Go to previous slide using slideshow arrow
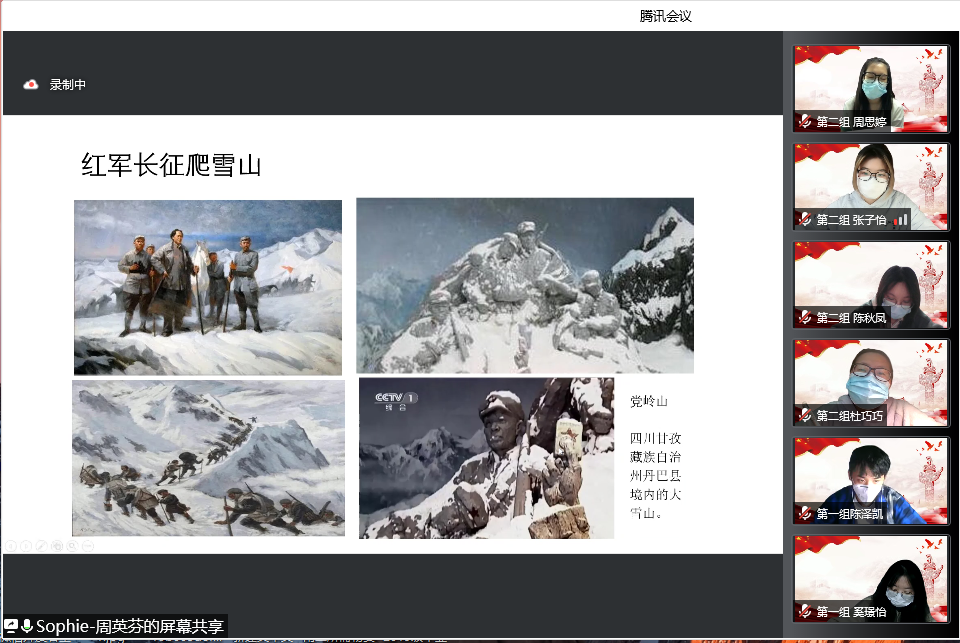The width and height of the screenshot is (960, 643). pos(11,545)
